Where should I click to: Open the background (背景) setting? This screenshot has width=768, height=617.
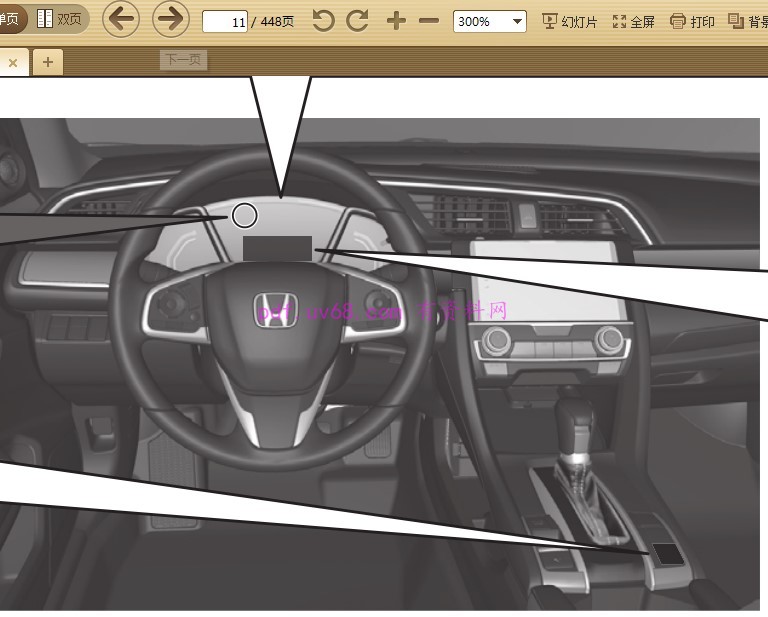pos(748,21)
